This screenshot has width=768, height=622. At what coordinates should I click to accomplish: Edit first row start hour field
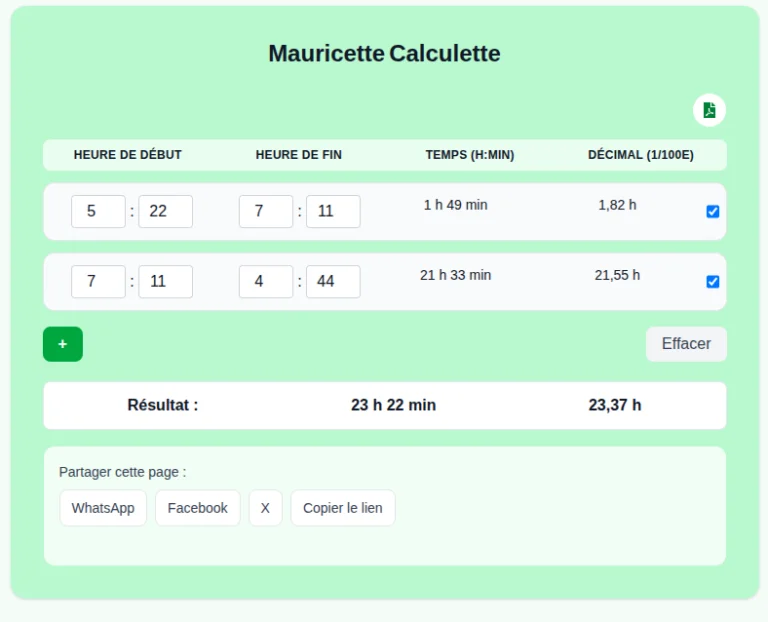tap(98, 212)
